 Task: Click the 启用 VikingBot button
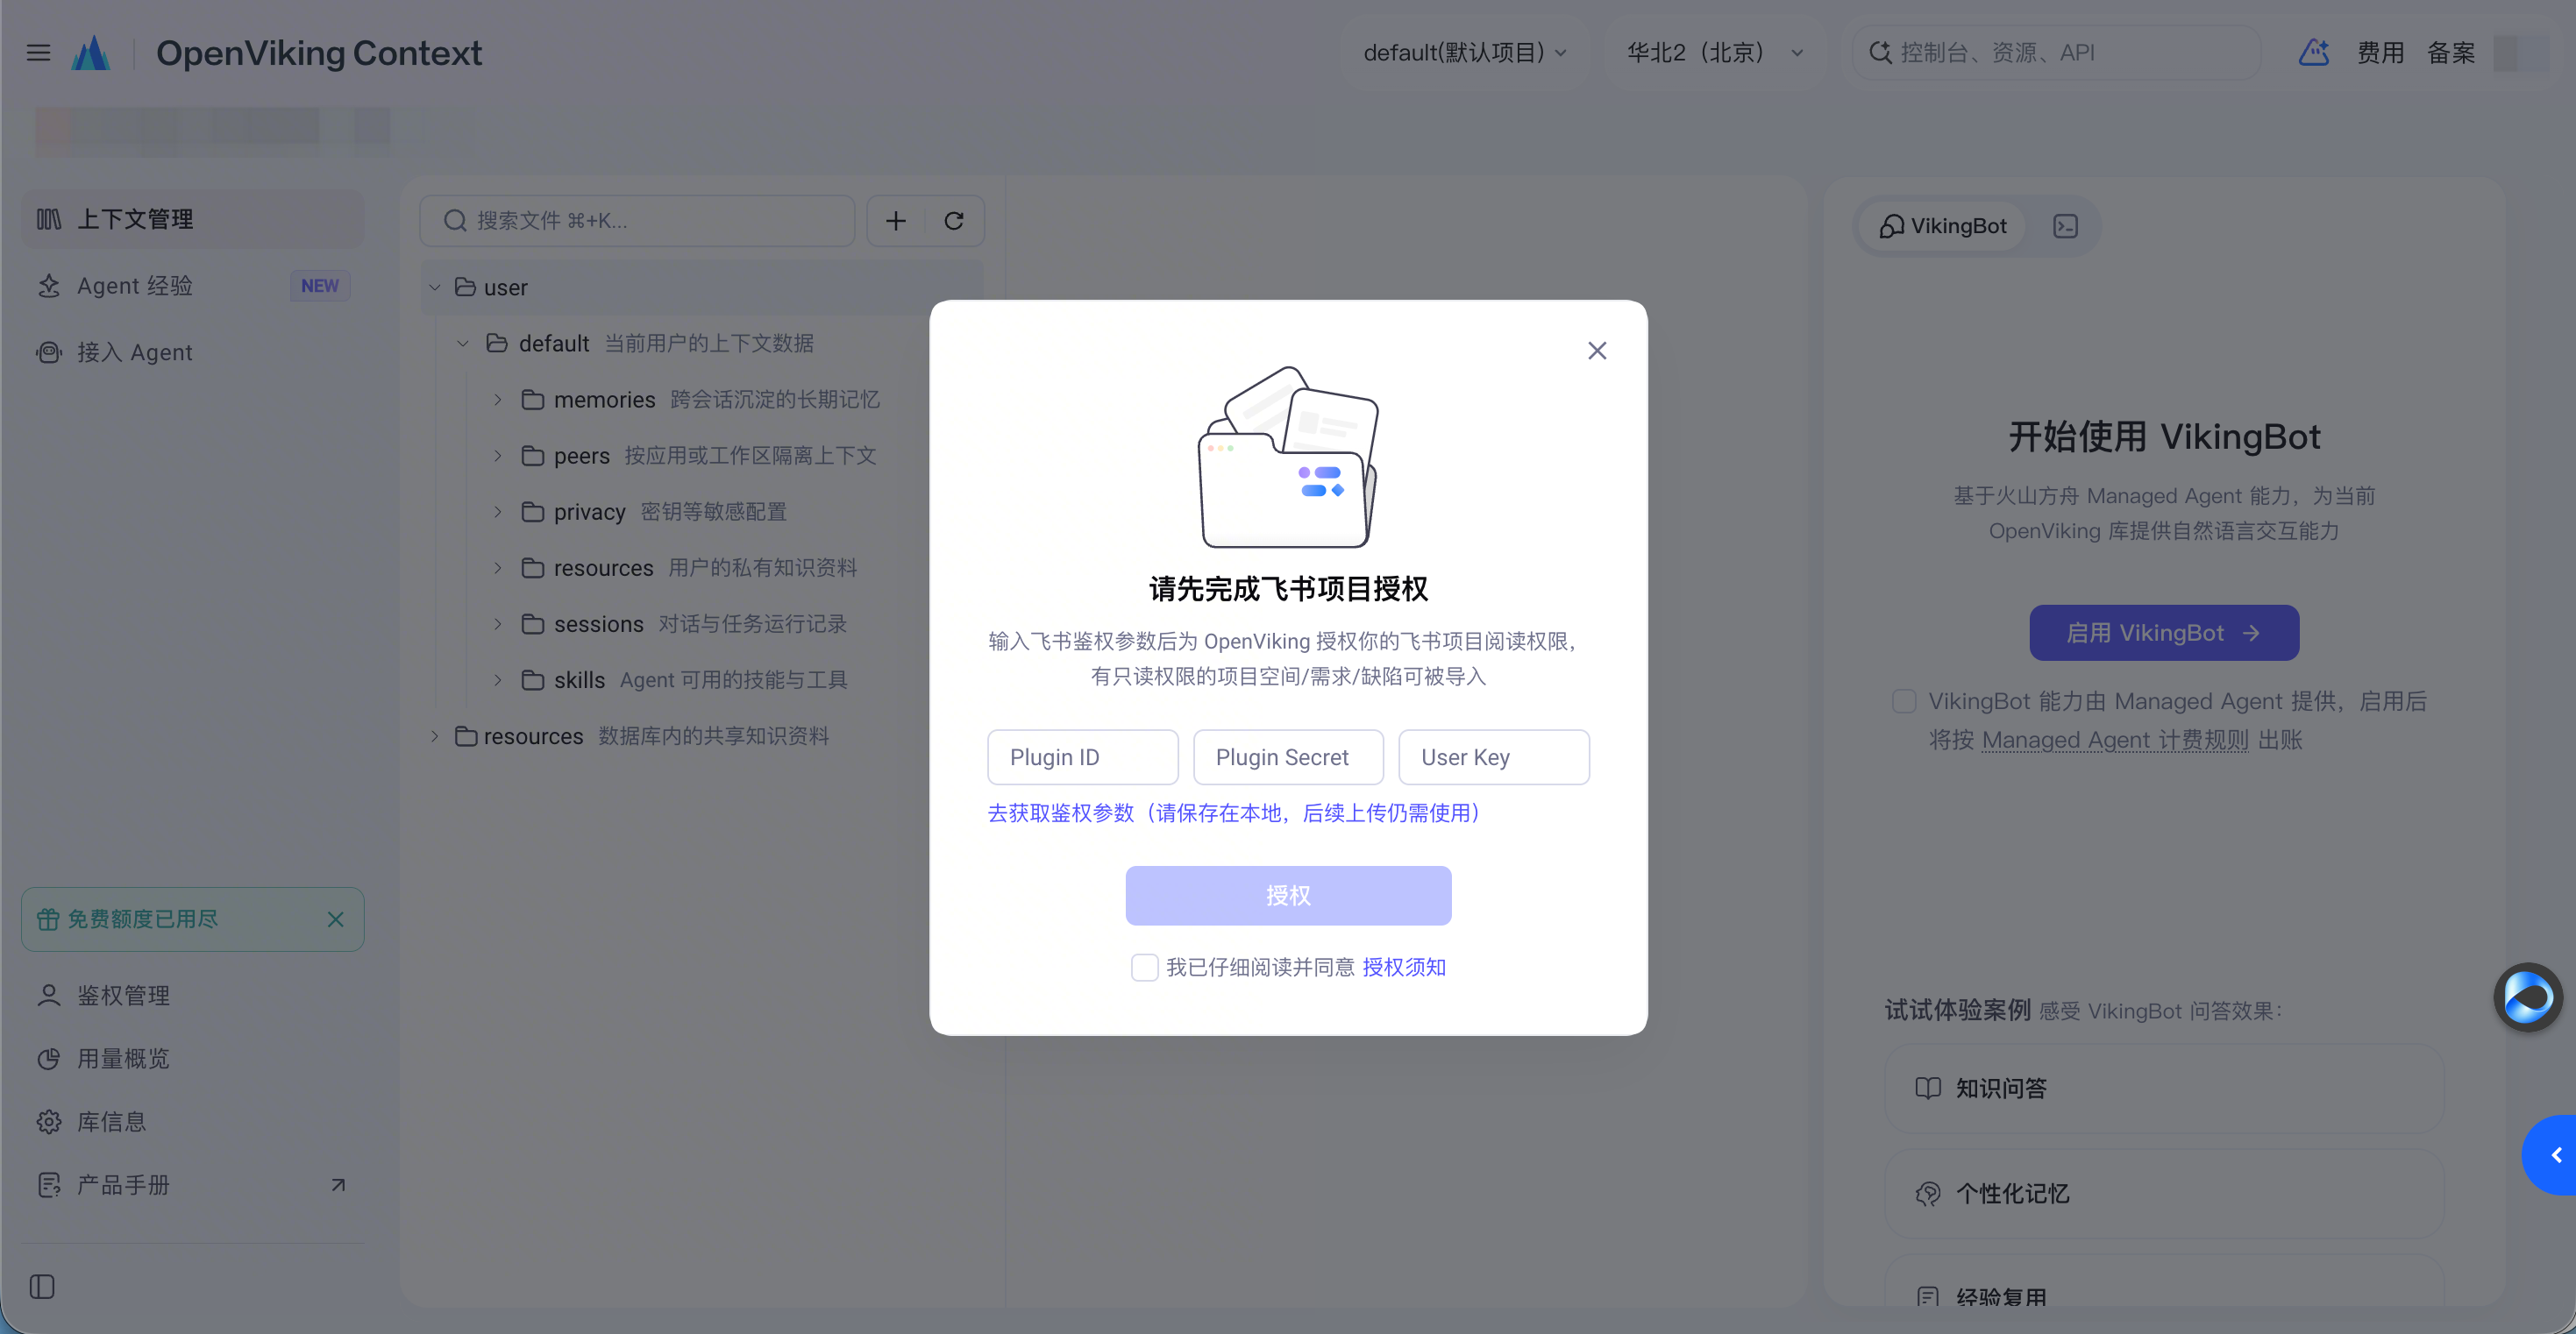2164,633
